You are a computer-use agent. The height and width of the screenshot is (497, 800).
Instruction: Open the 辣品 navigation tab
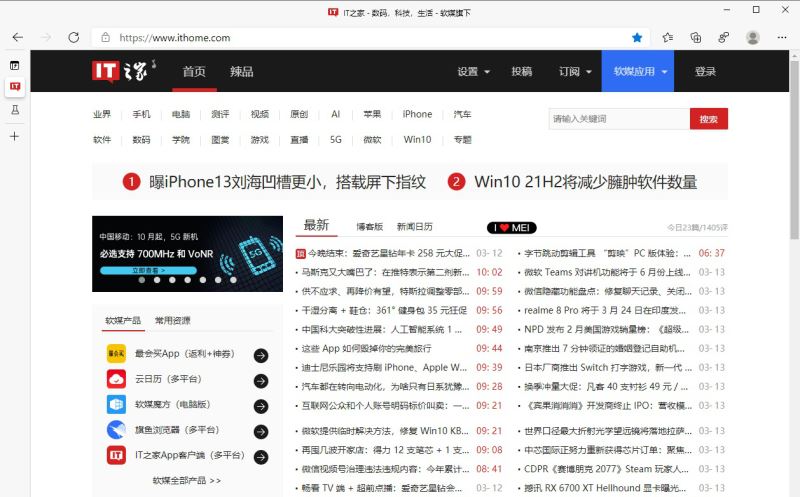[241, 71]
